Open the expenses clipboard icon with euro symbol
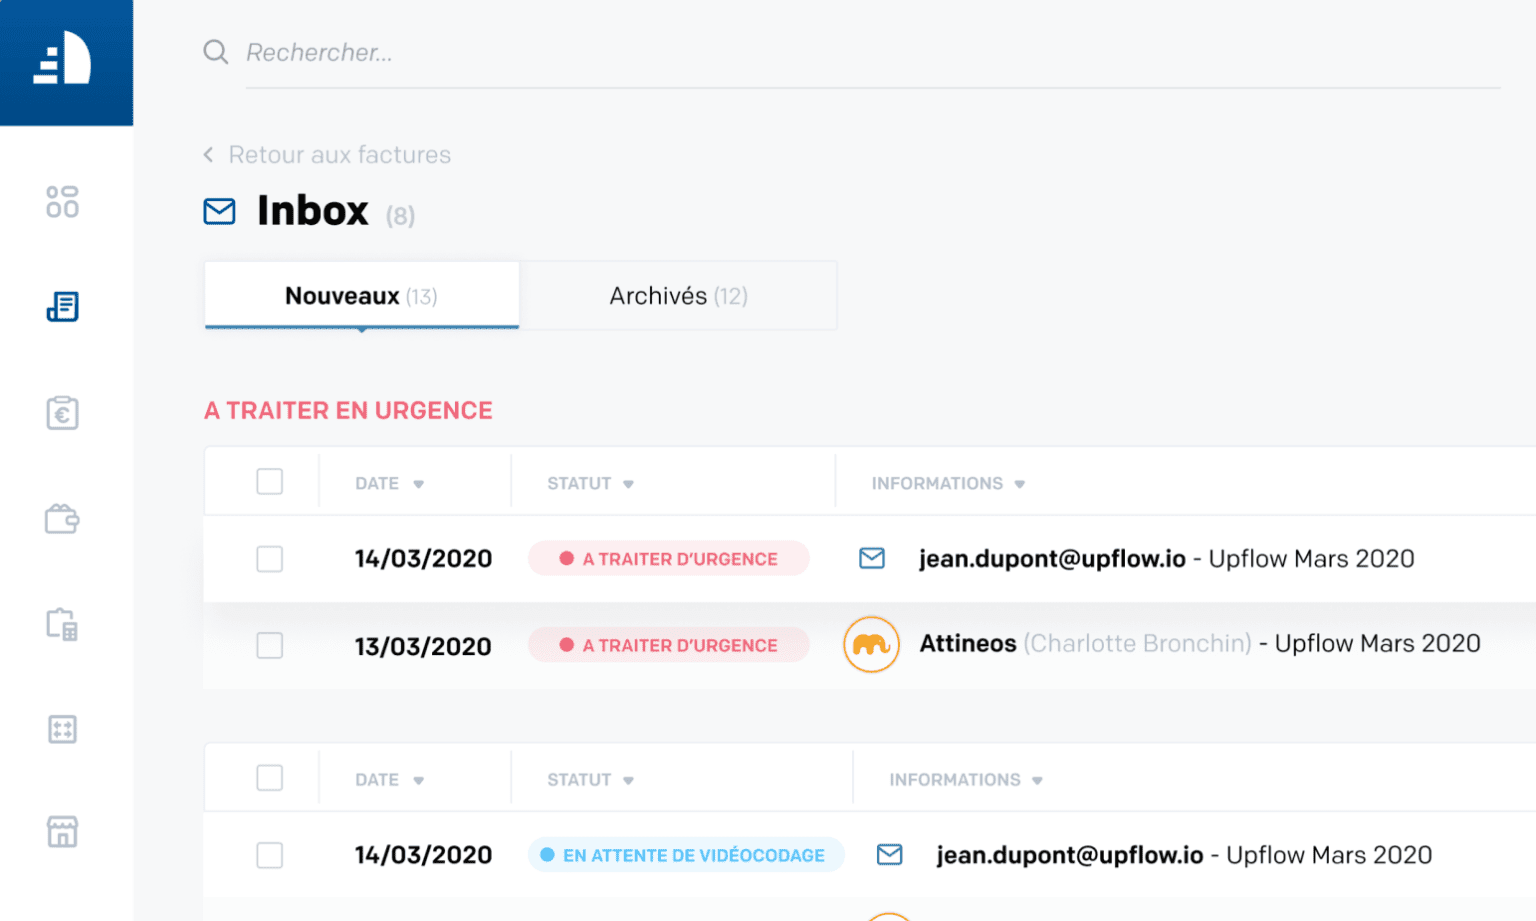 (x=62, y=413)
